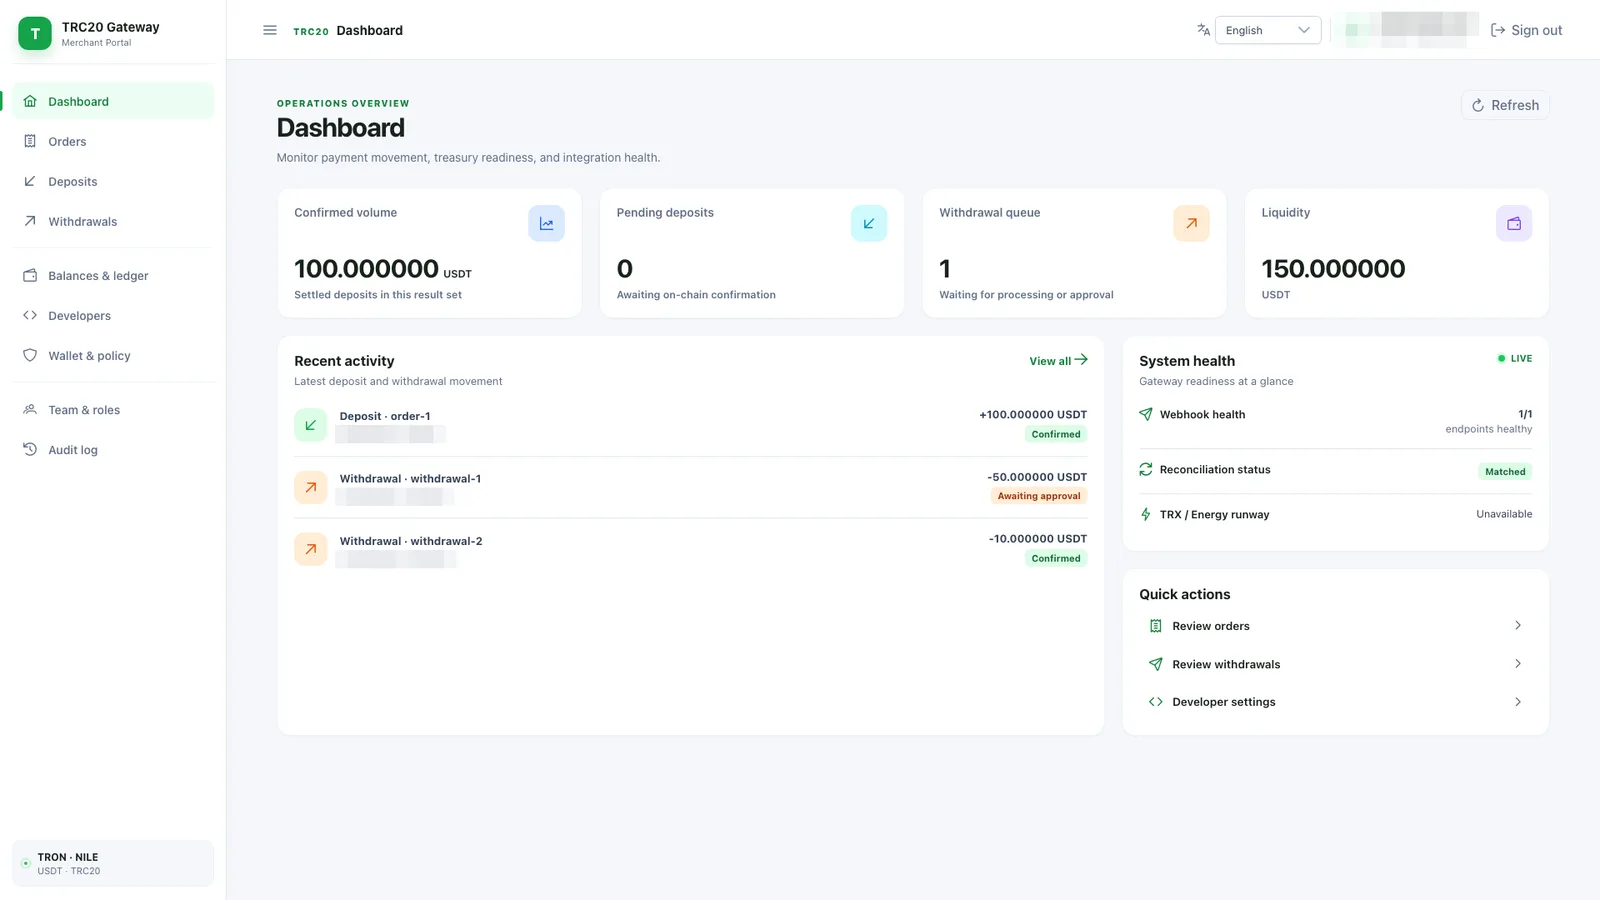Click the Review withdrawals paper-plane icon
1600x900 pixels.
point(1156,664)
